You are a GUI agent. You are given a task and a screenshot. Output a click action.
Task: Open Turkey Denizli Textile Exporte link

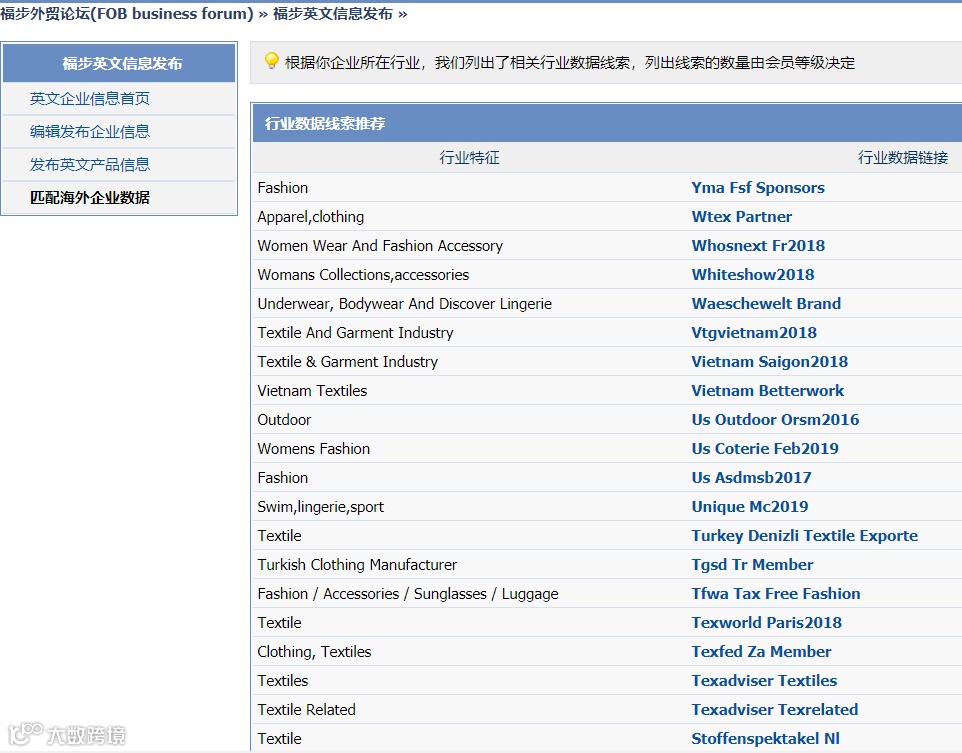(804, 535)
